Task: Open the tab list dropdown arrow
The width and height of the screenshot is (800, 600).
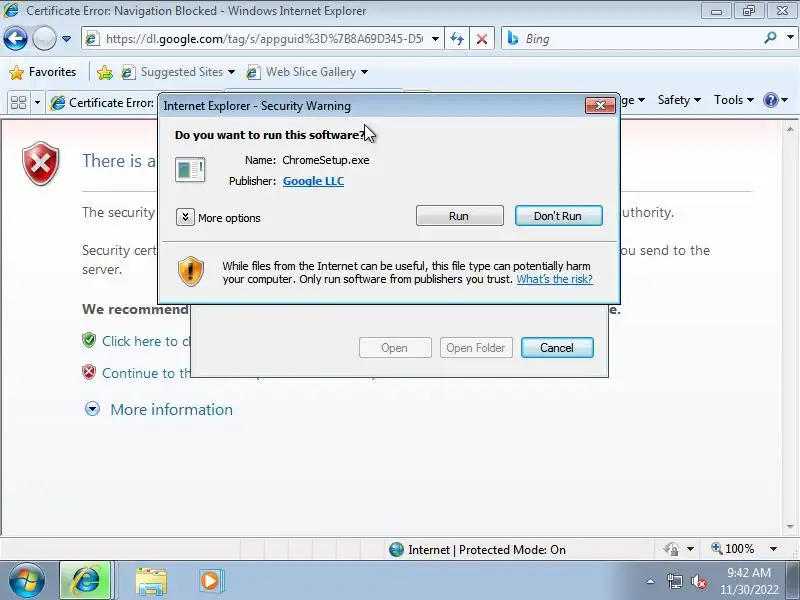Action: click(37, 103)
